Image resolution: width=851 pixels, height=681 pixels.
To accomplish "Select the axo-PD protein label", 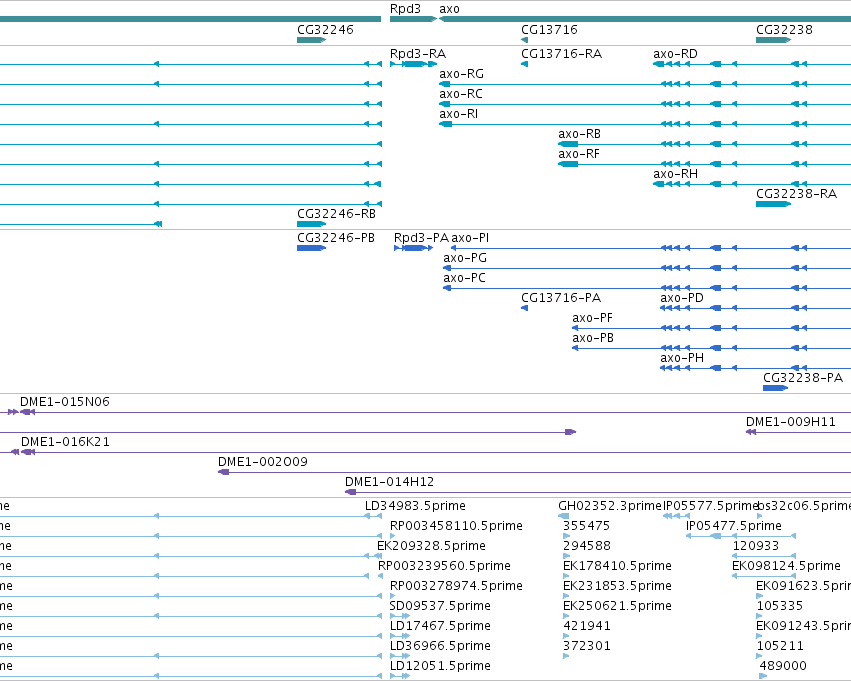I will (682, 298).
